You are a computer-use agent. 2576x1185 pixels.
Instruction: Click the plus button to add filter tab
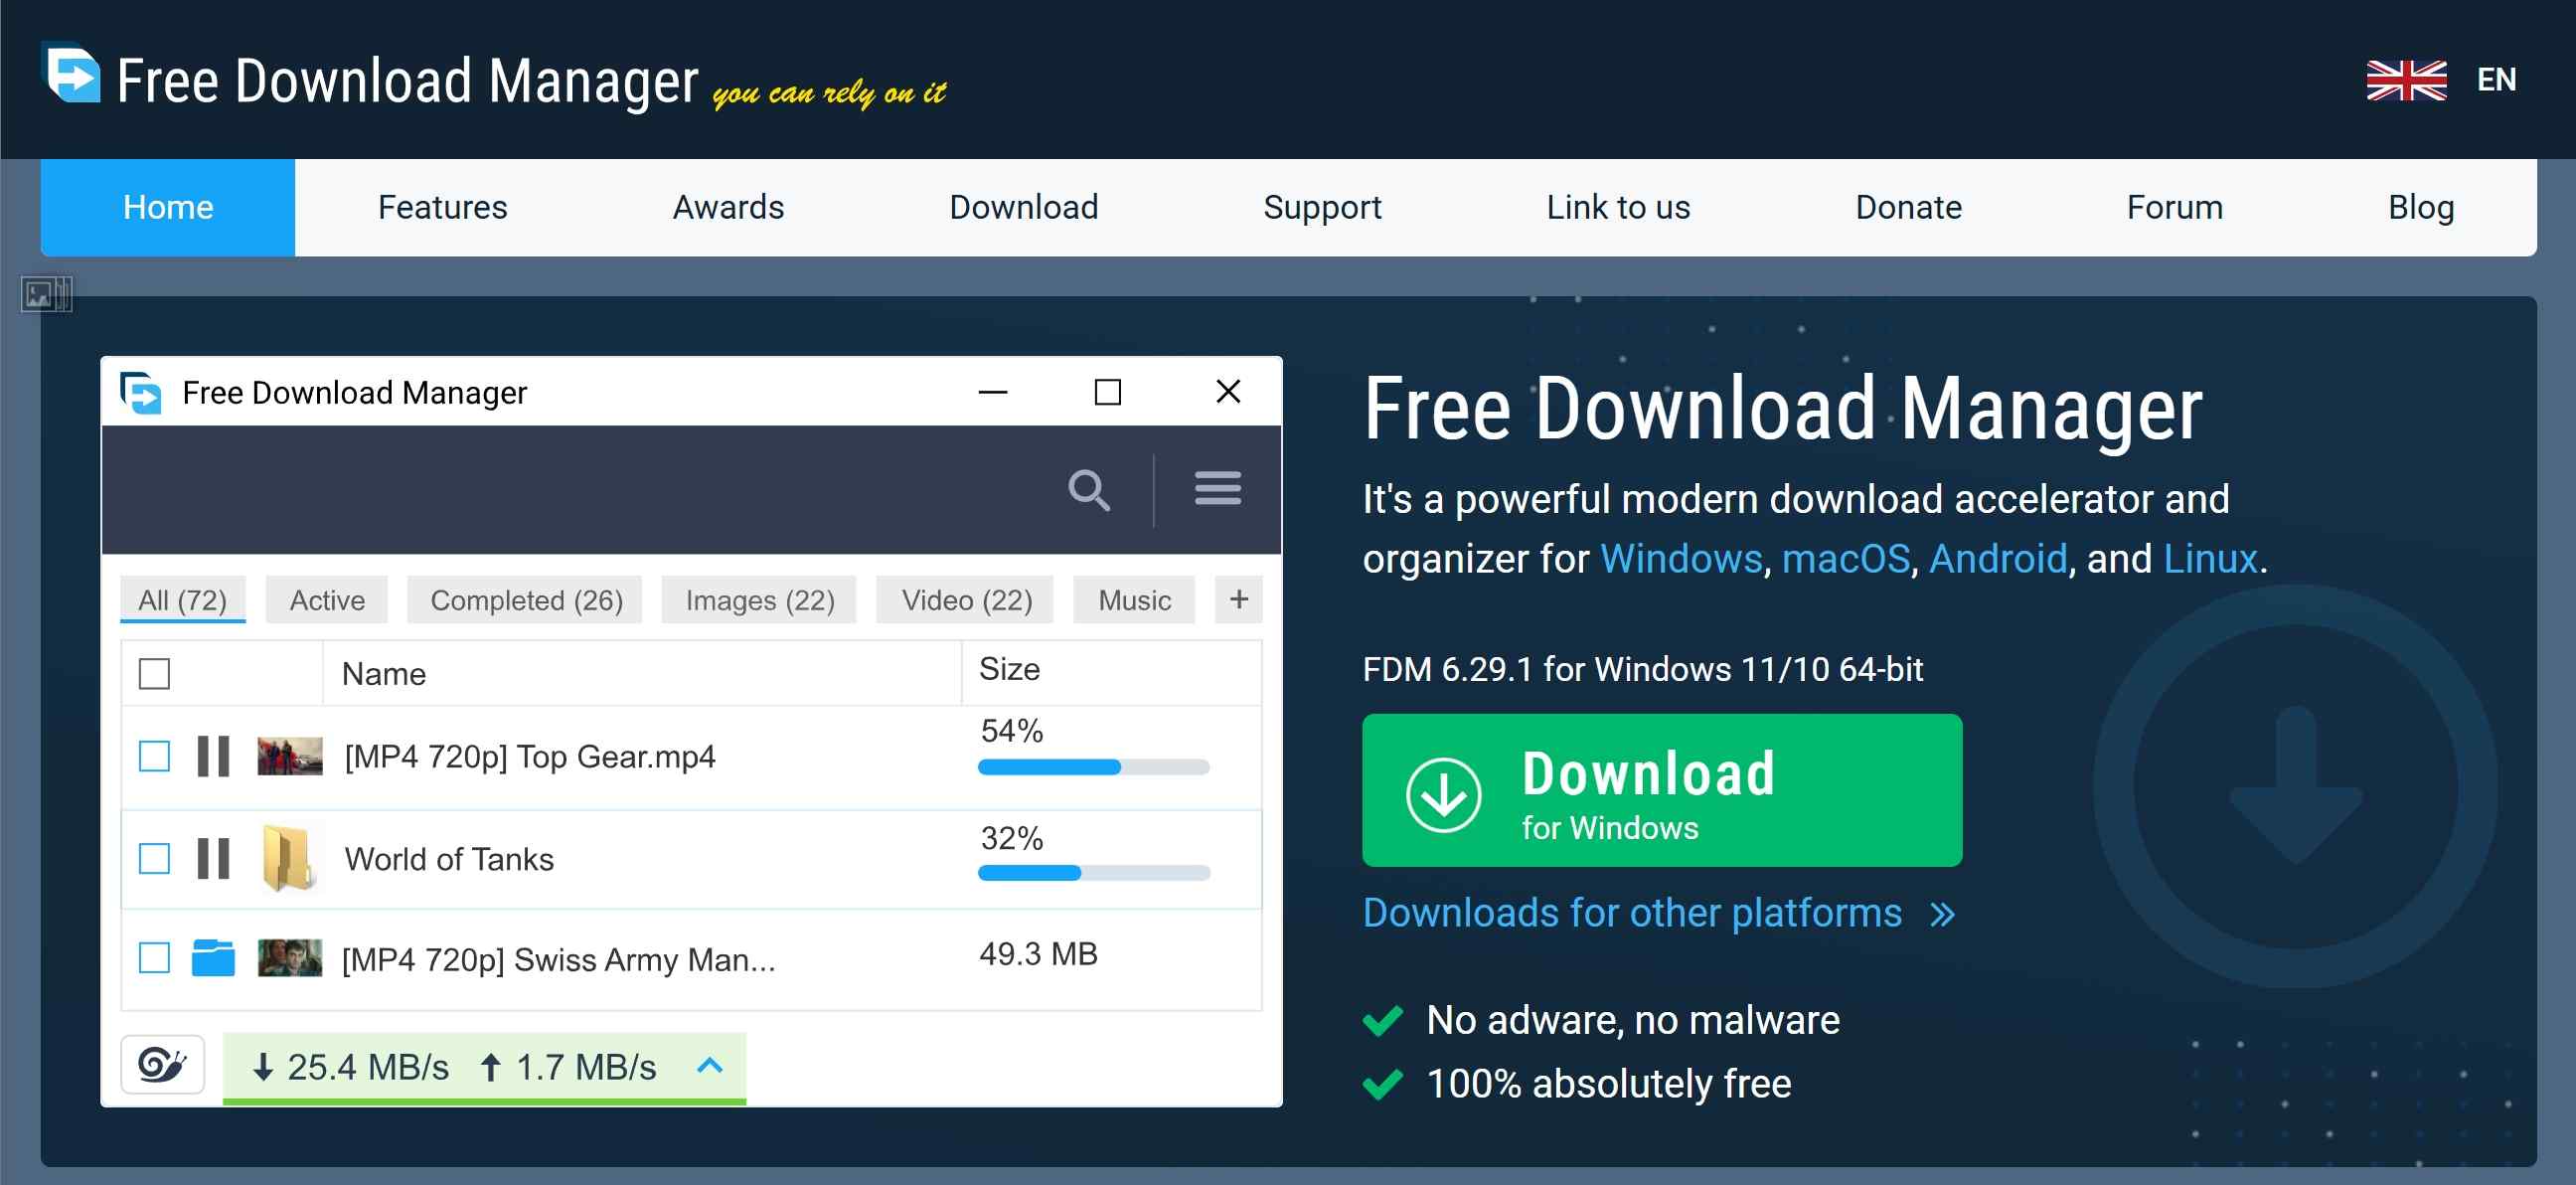1238,600
